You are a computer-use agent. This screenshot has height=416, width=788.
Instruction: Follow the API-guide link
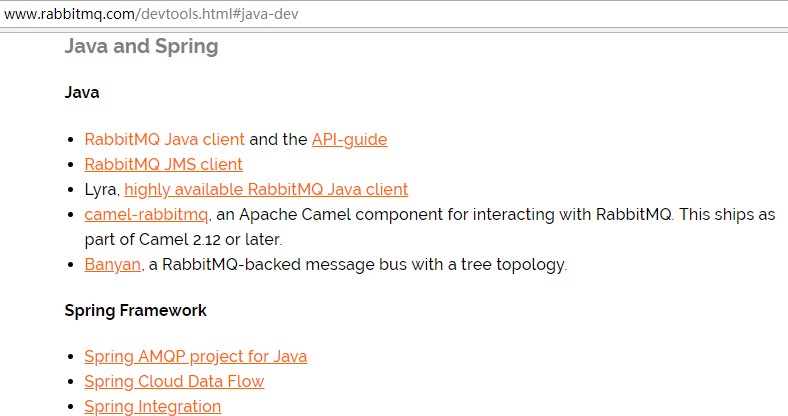click(x=349, y=140)
